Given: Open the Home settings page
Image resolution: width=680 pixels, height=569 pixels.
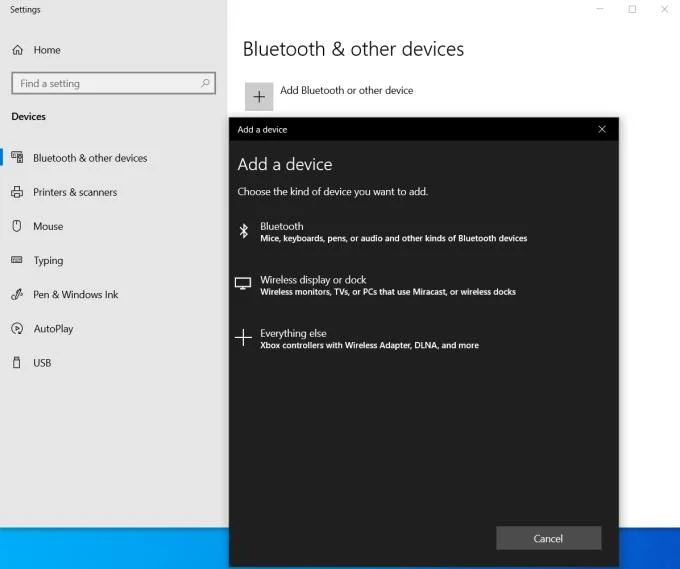Looking at the screenshot, I should 47,50.
